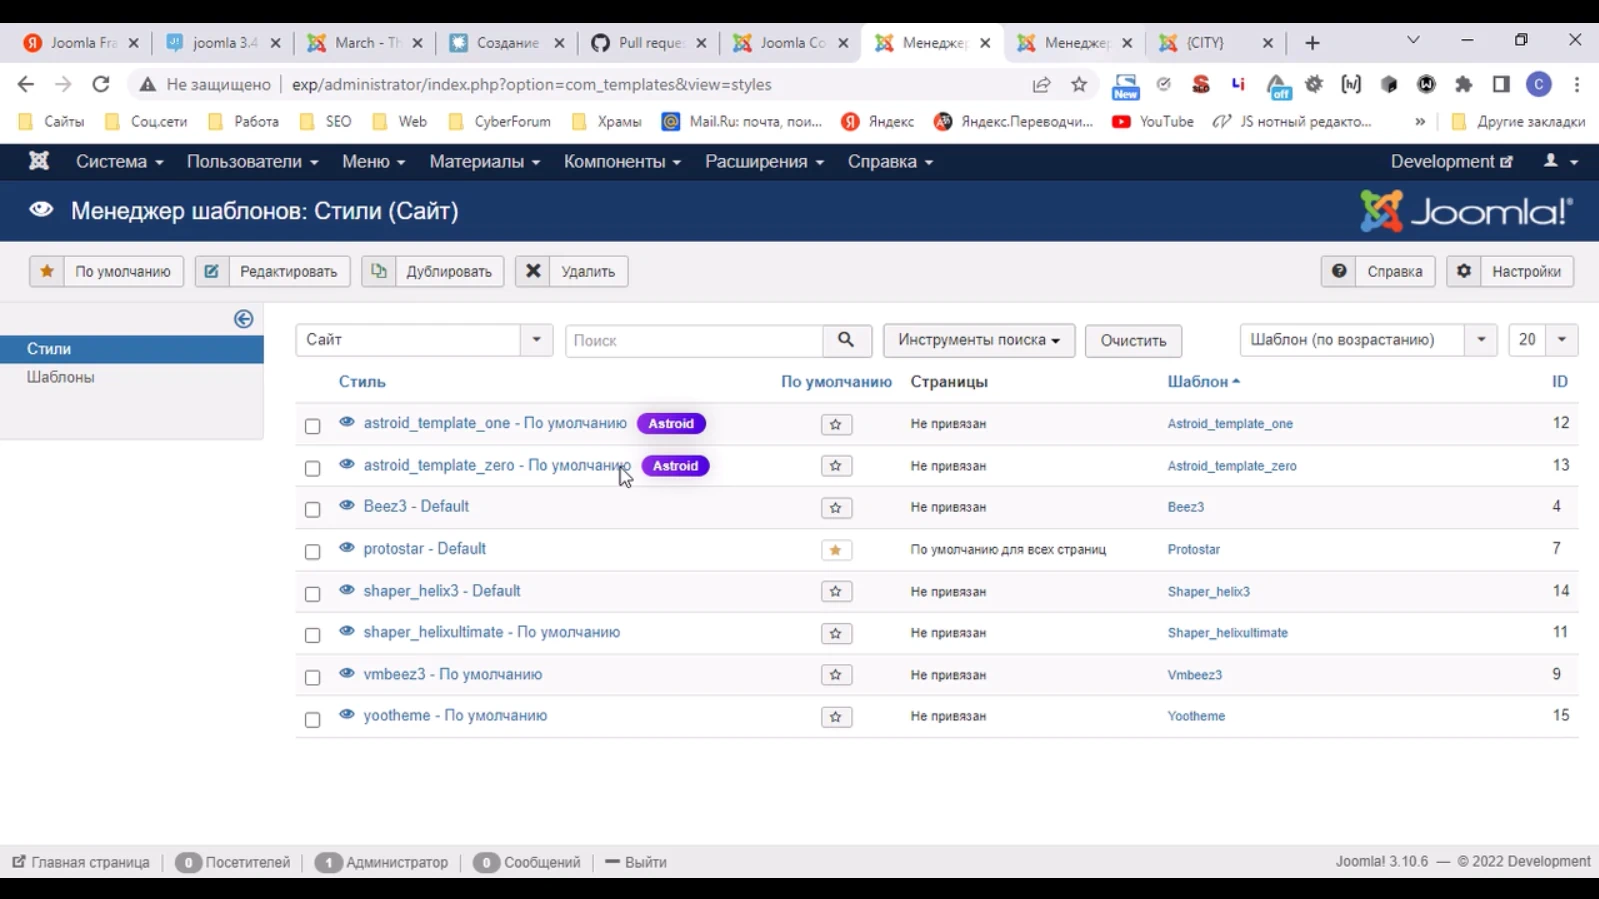Image resolution: width=1599 pixels, height=899 pixels.
Task: Click the search magnifier button
Action: point(846,340)
